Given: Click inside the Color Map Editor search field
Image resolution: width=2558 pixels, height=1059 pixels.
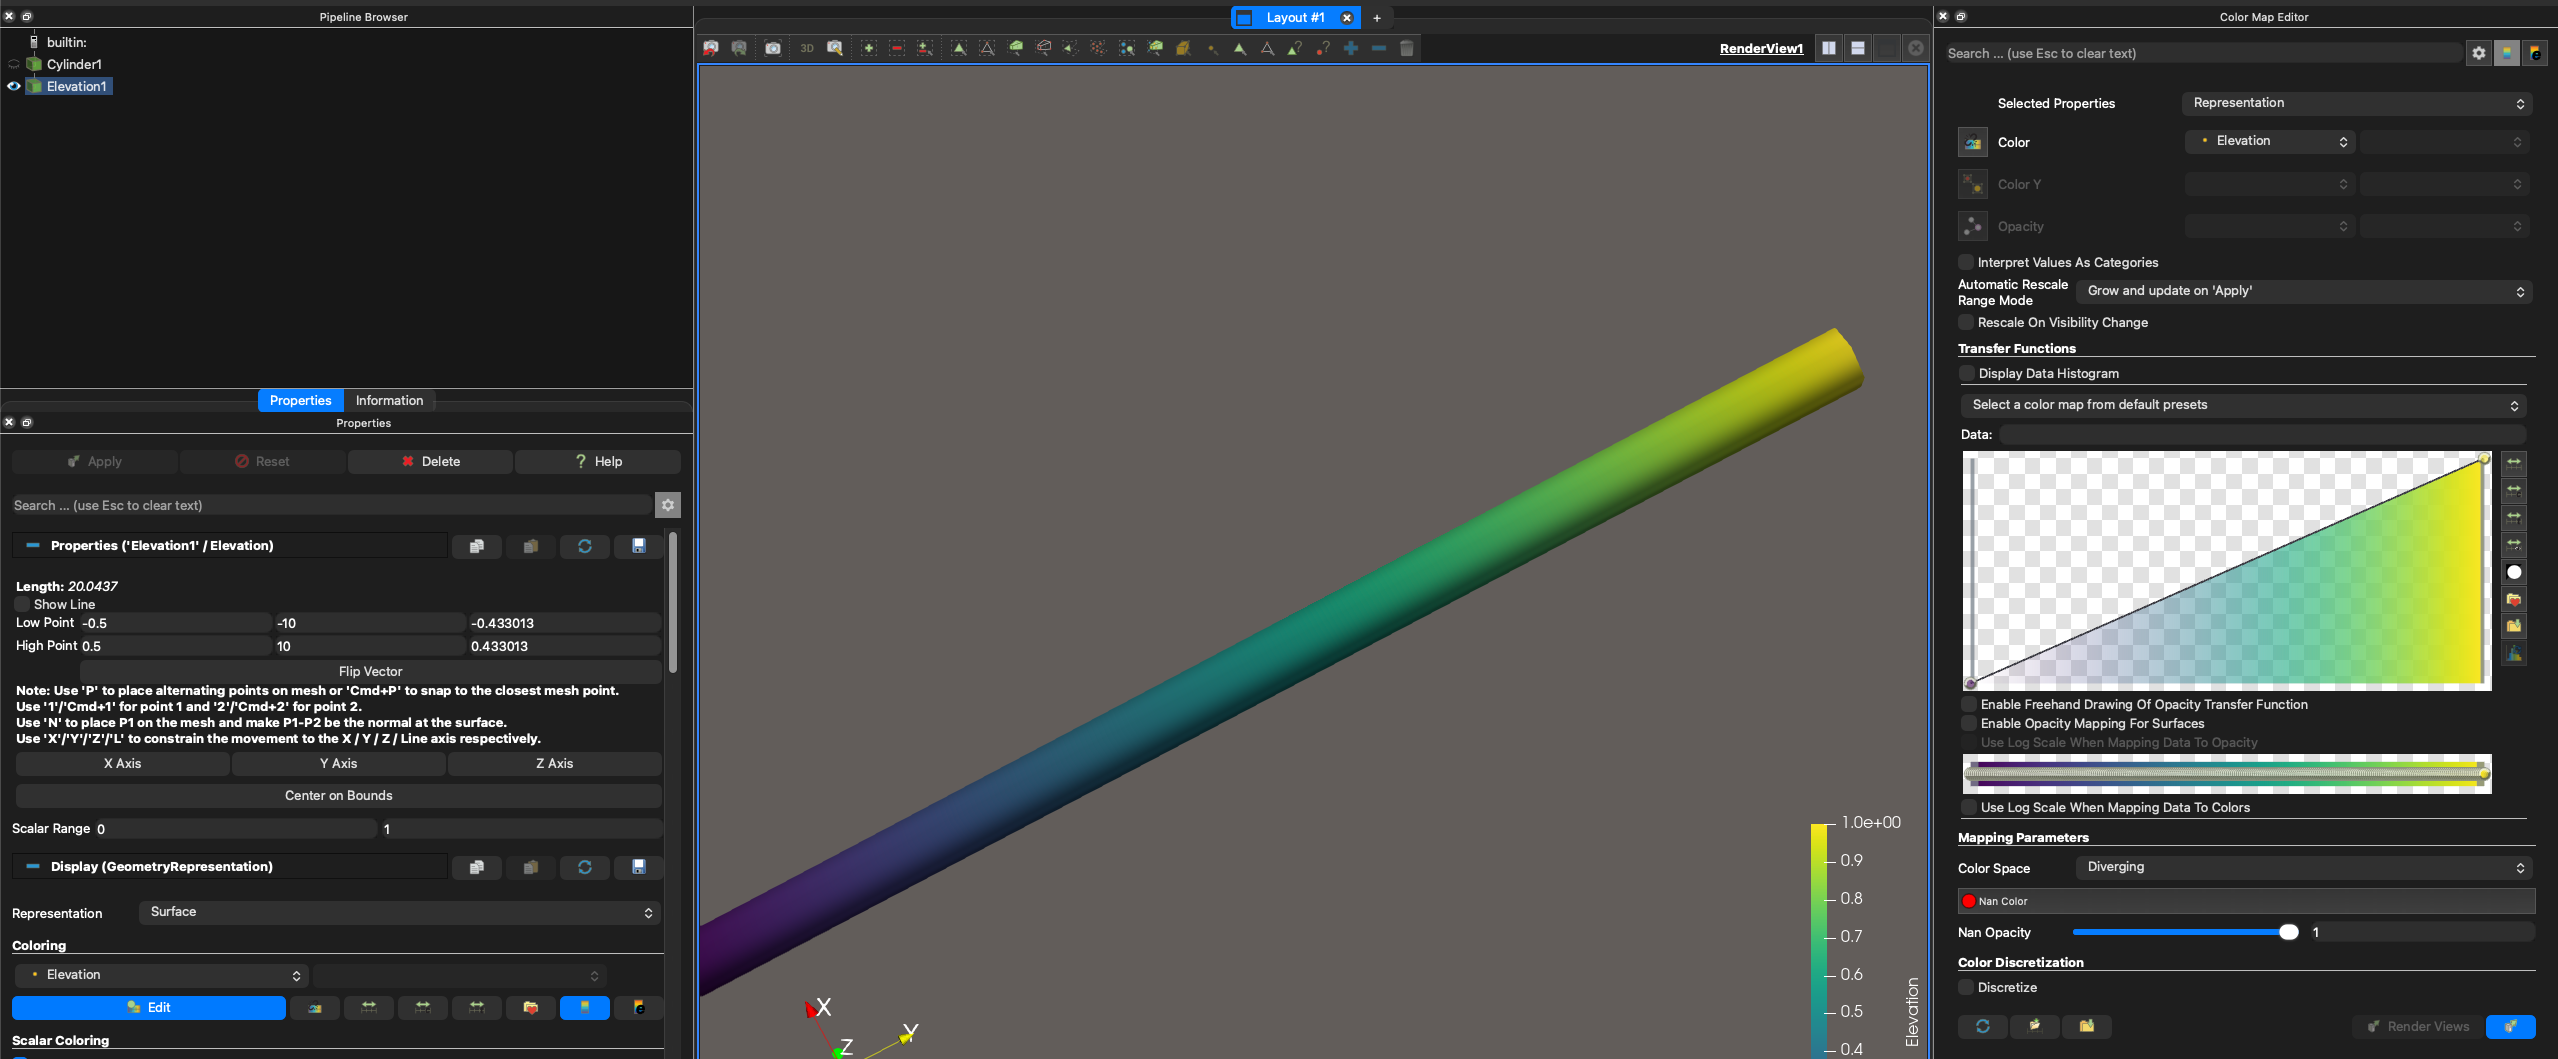Looking at the screenshot, I should pos(2200,52).
